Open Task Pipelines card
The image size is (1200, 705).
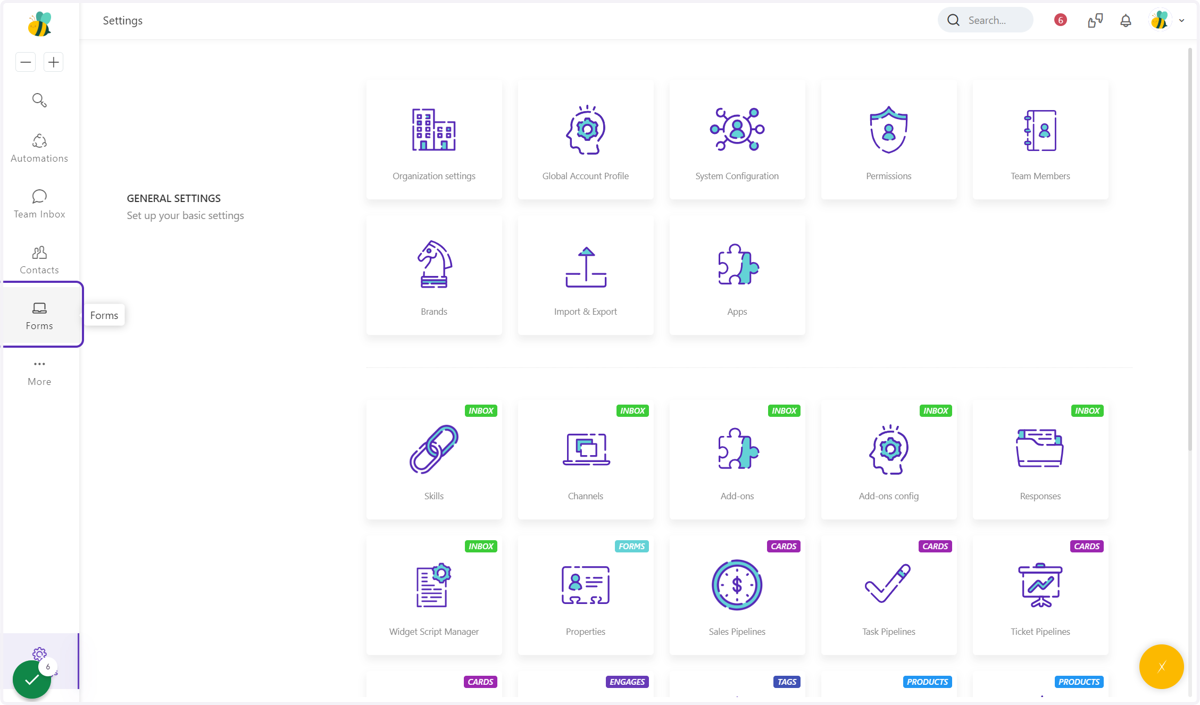[889, 595]
